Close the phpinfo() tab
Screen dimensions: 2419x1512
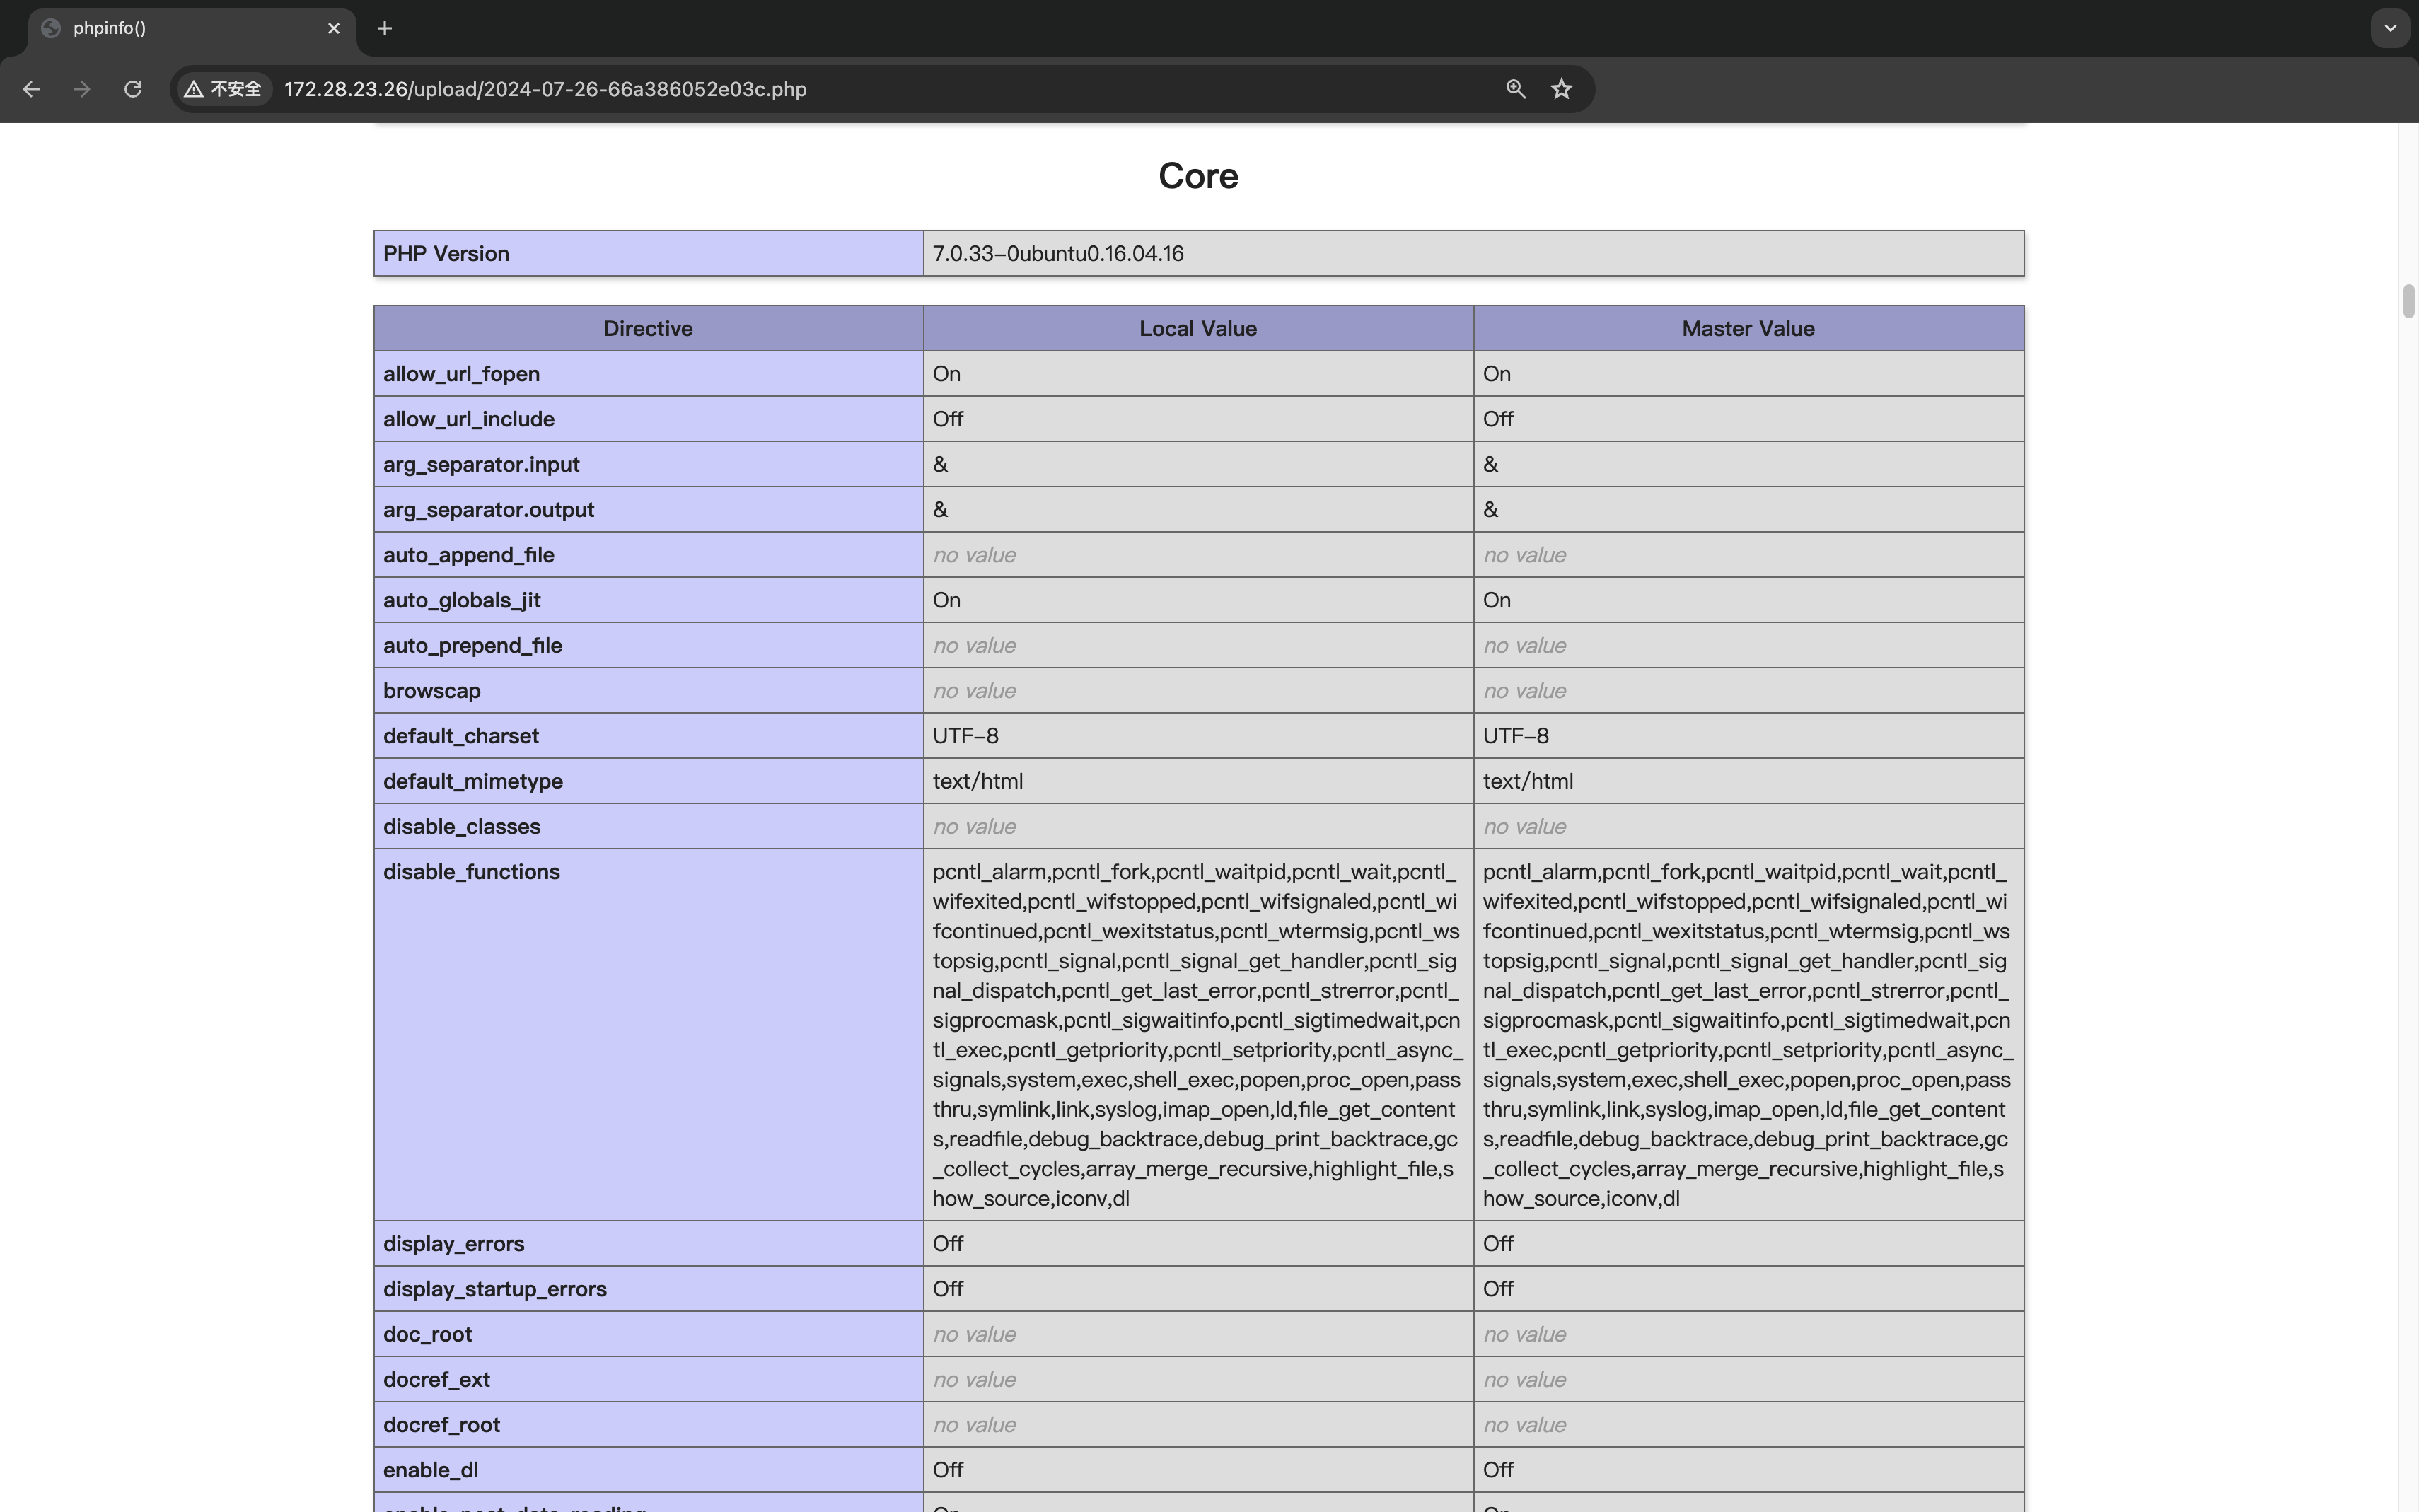[x=334, y=28]
